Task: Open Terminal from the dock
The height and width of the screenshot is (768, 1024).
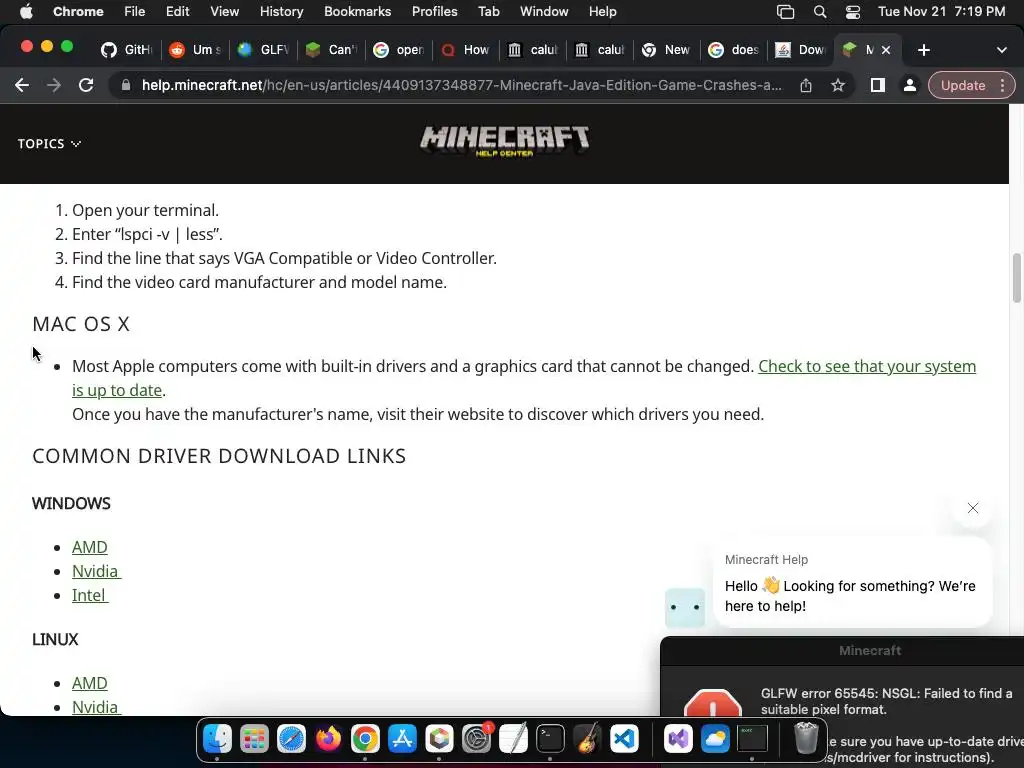Action: coord(551,739)
